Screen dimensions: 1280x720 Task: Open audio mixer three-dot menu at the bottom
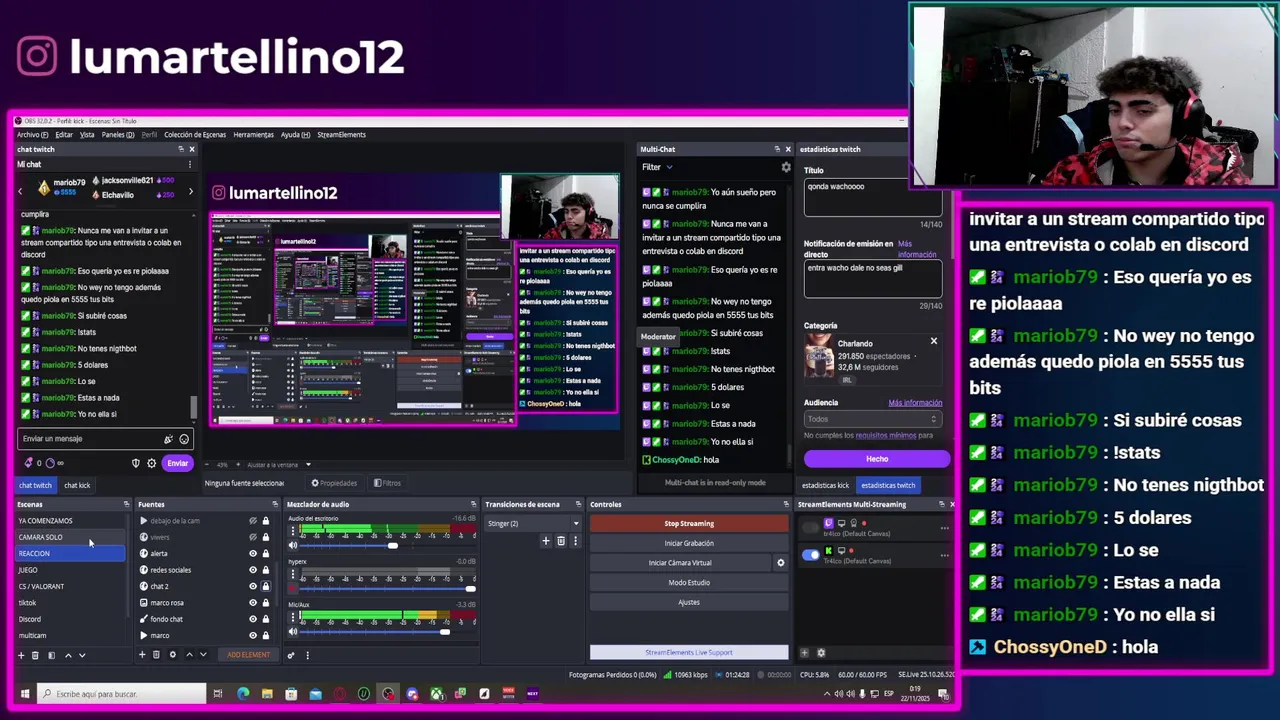(x=307, y=655)
